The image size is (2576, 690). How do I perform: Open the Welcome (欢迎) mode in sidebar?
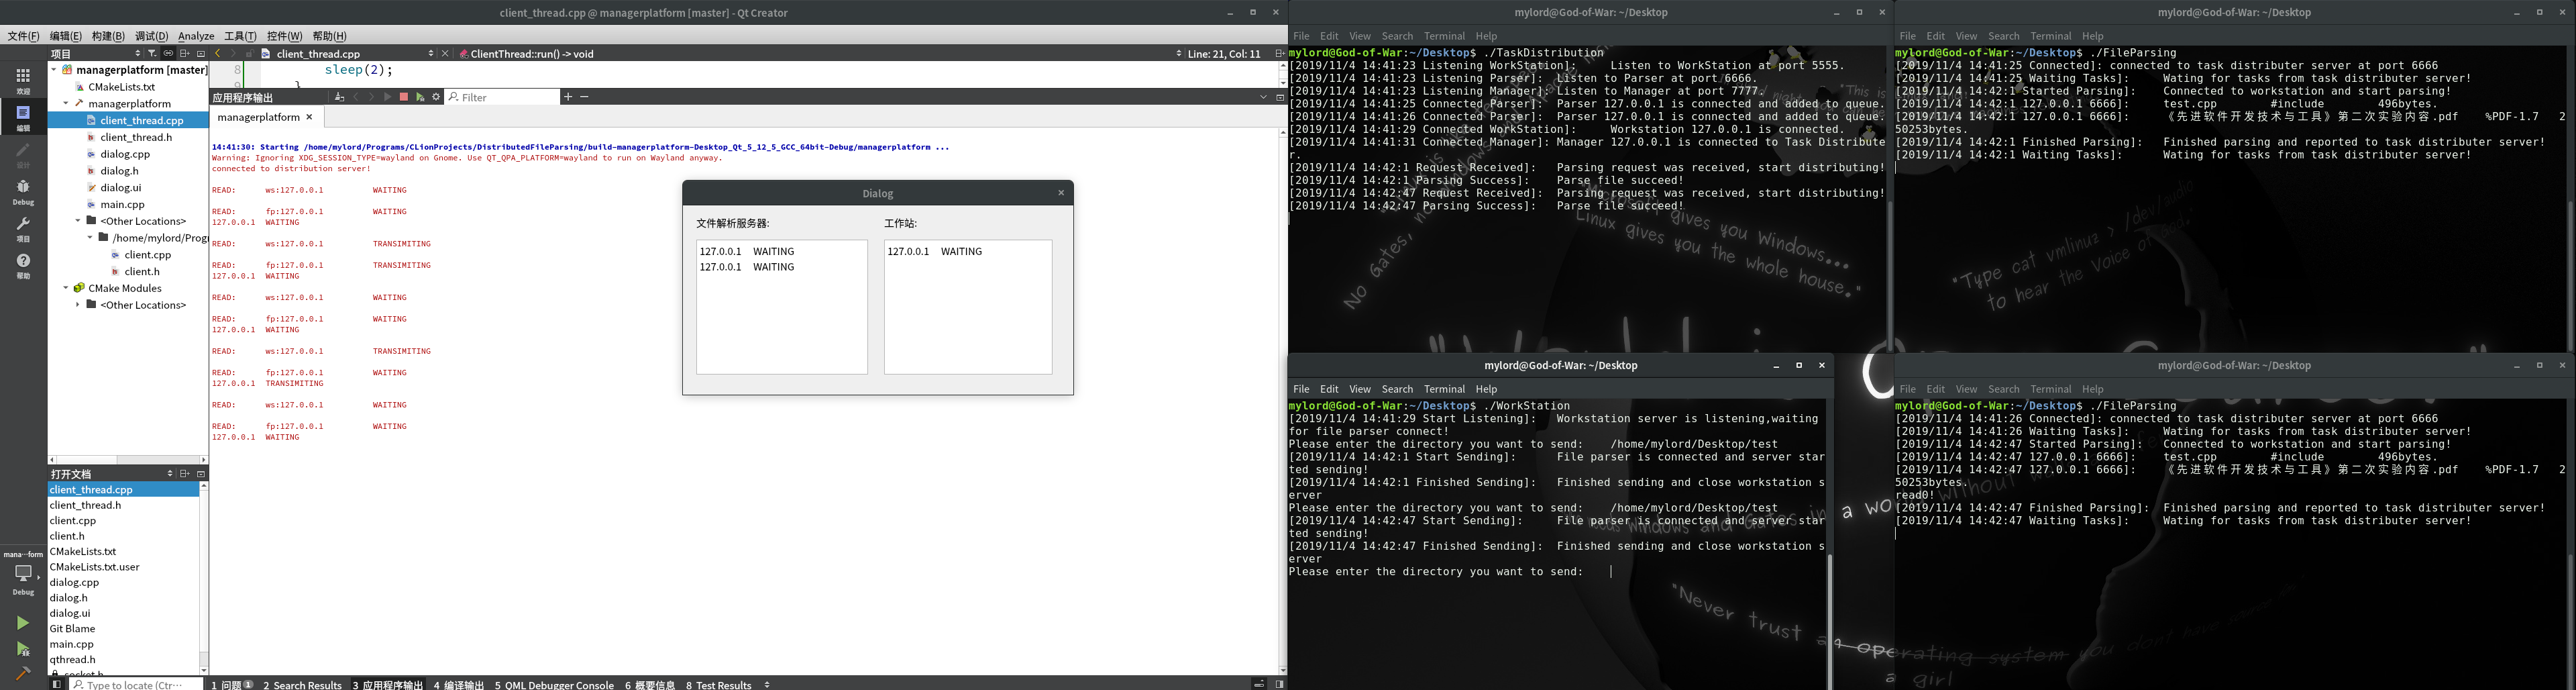tap(23, 80)
